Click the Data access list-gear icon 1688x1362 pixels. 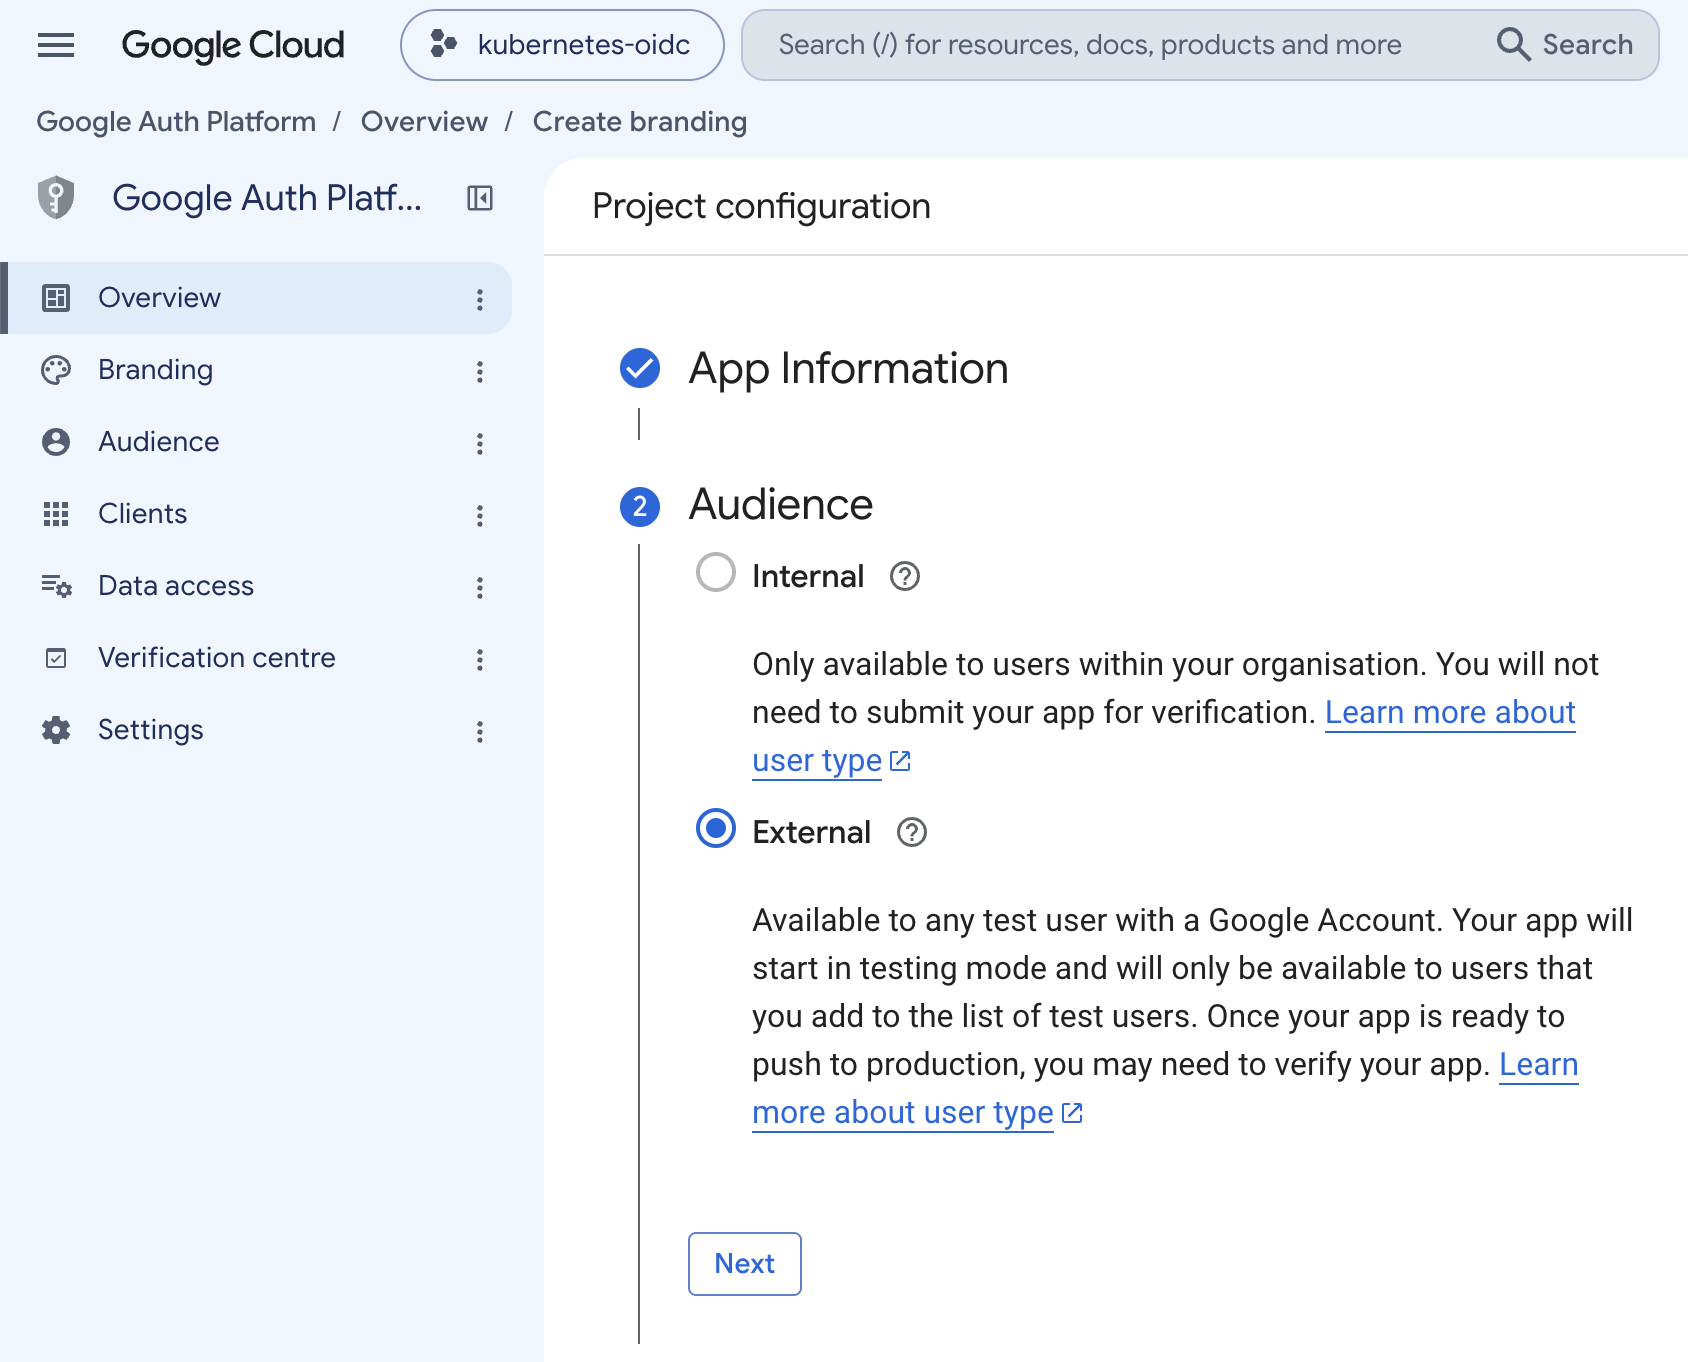pyautogui.click(x=56, y=586)
